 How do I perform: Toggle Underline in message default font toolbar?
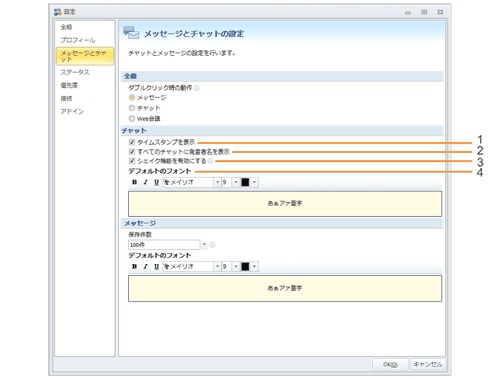tap(156, 267)
